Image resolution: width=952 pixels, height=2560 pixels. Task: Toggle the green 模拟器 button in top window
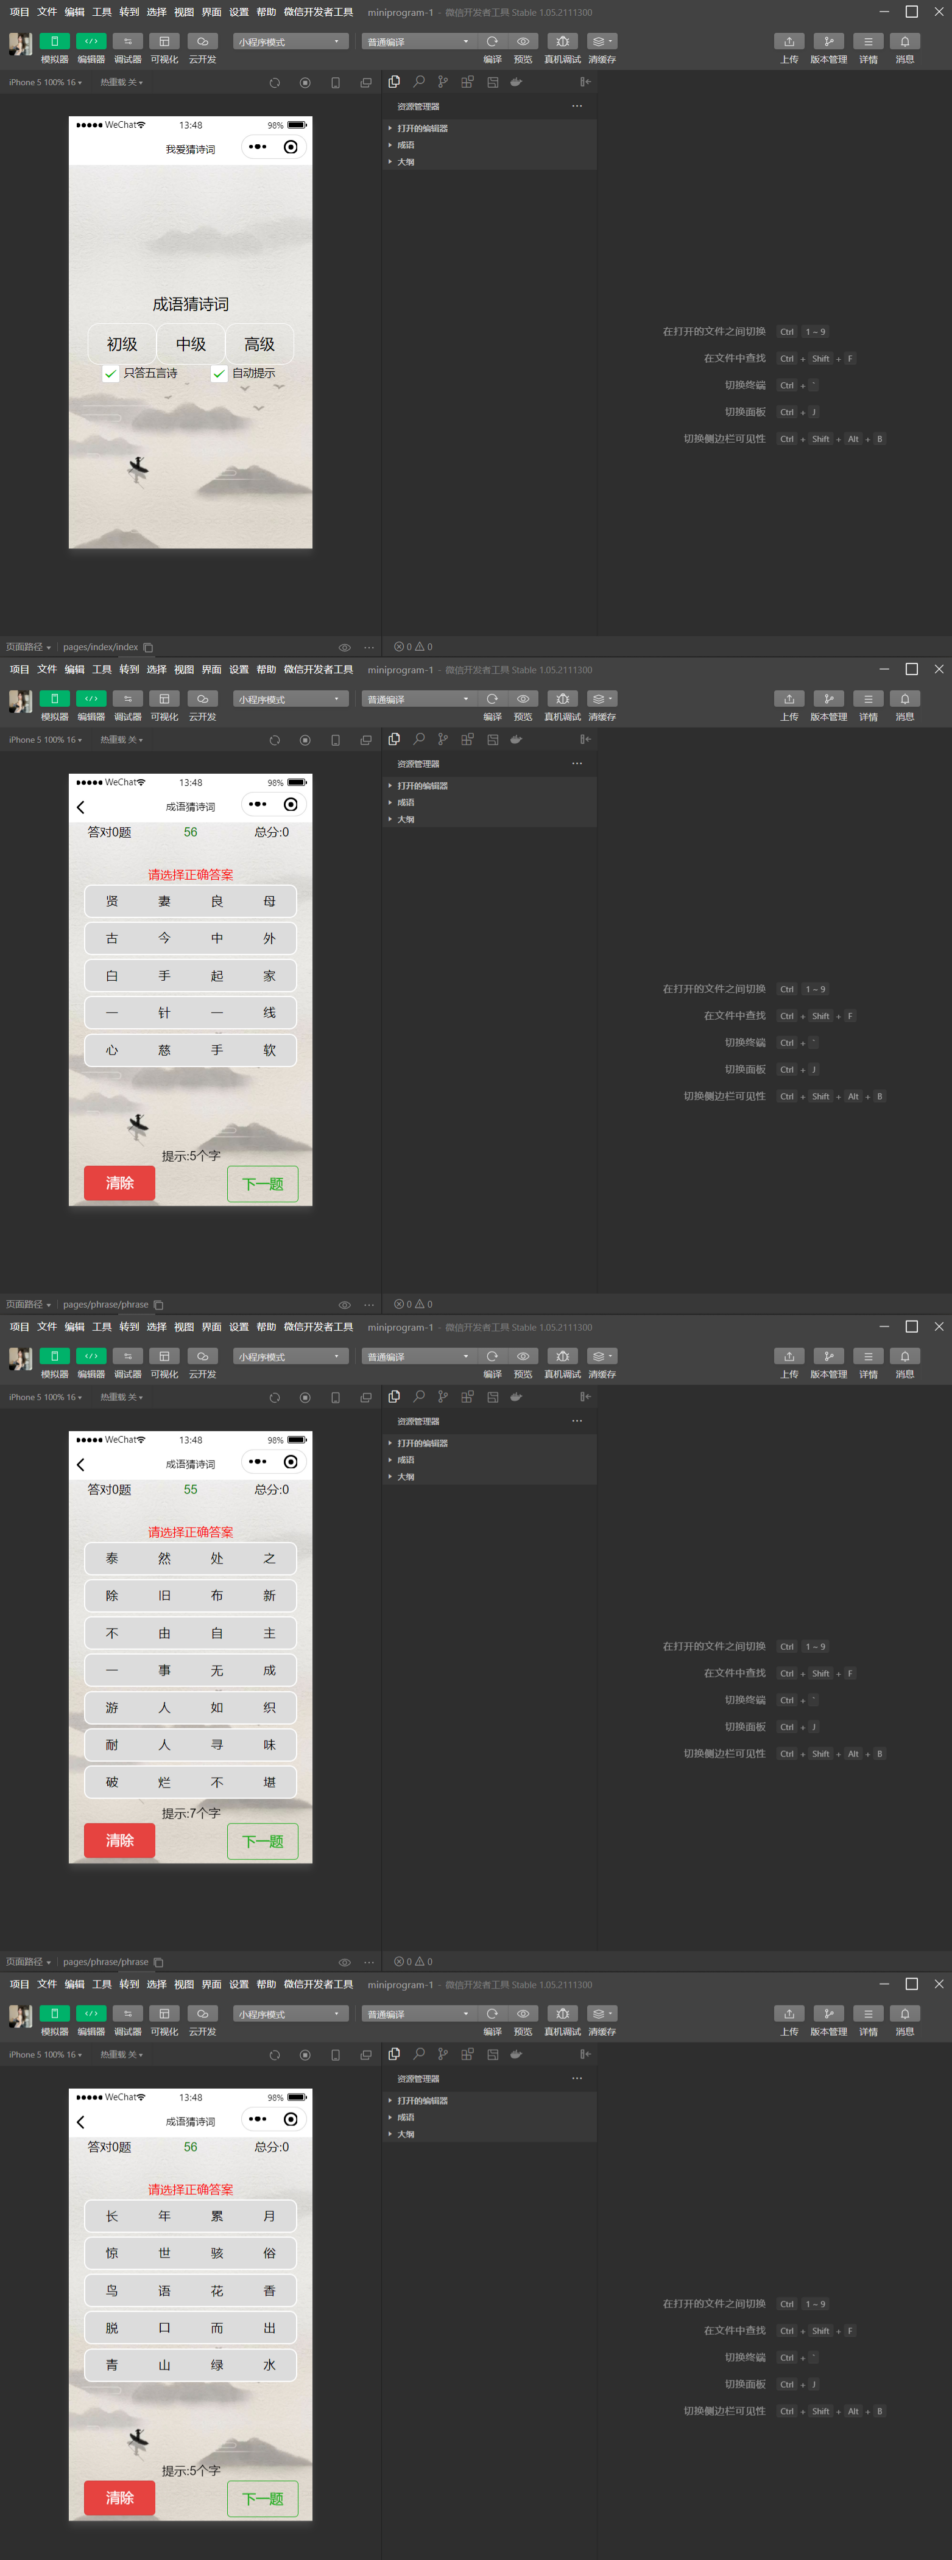coord(54,42)
